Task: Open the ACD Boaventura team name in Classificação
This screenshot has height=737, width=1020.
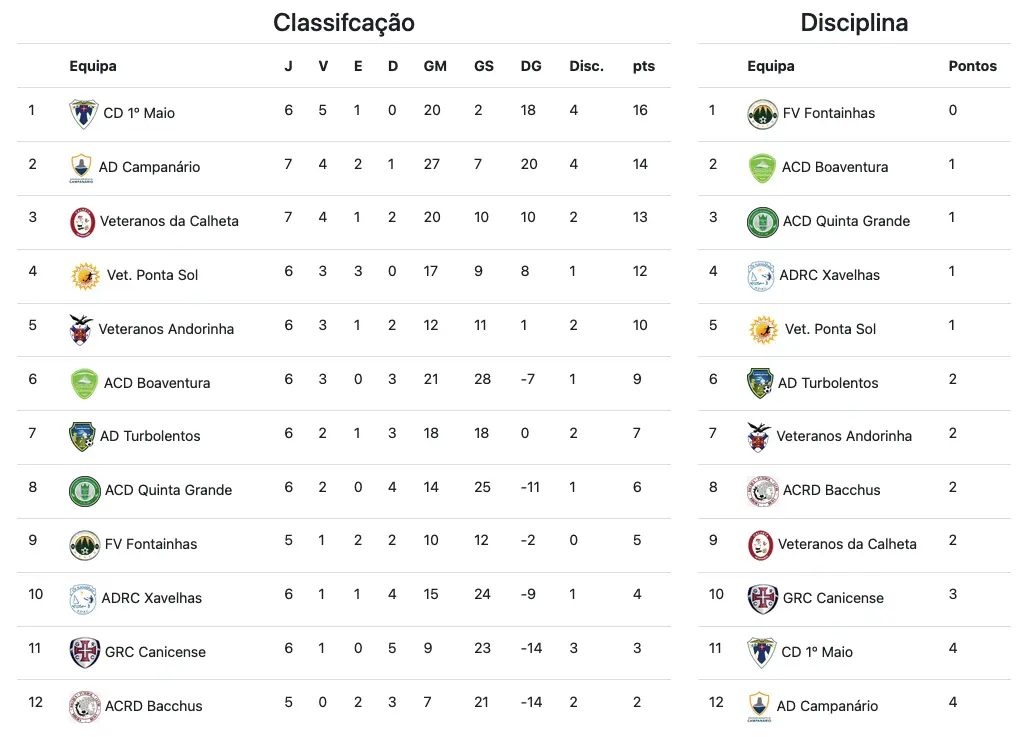Action: 157,383
